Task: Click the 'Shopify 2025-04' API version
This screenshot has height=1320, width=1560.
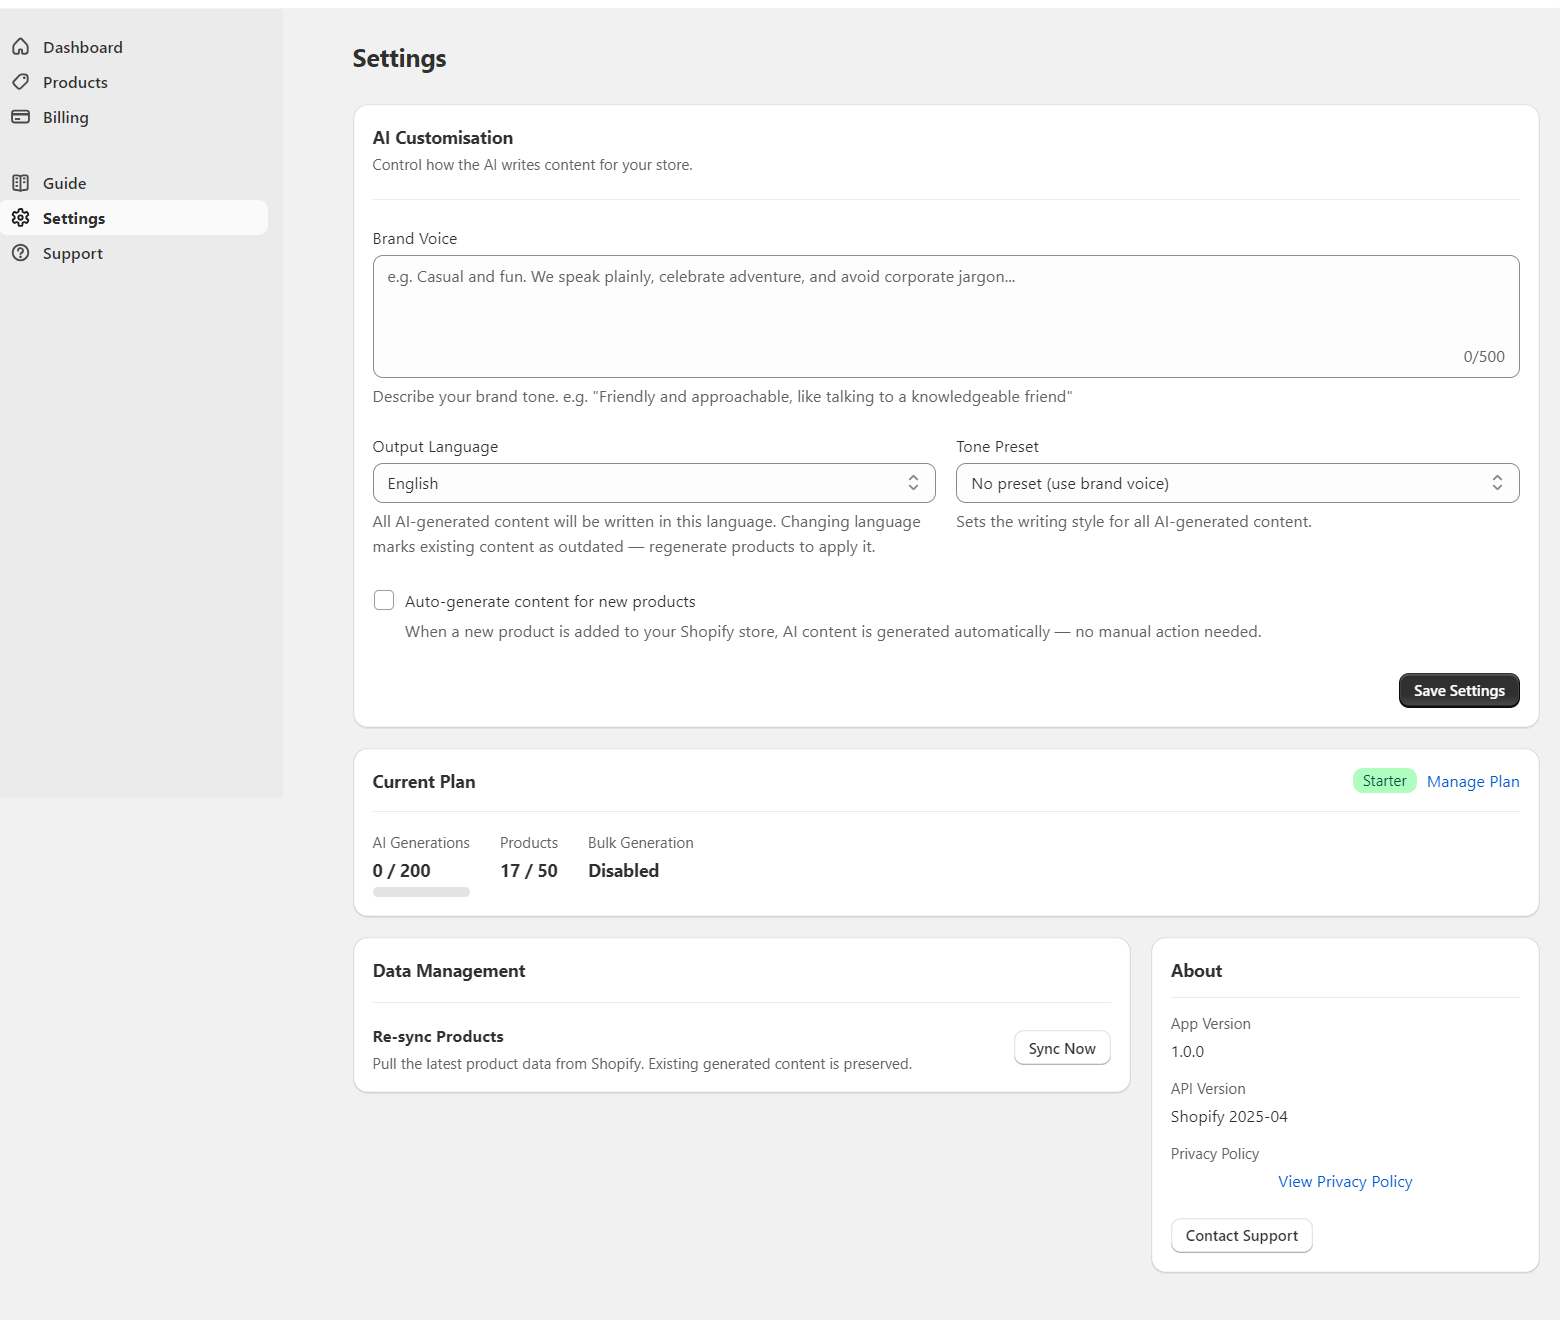Action: click(x=1229, y=1117)
